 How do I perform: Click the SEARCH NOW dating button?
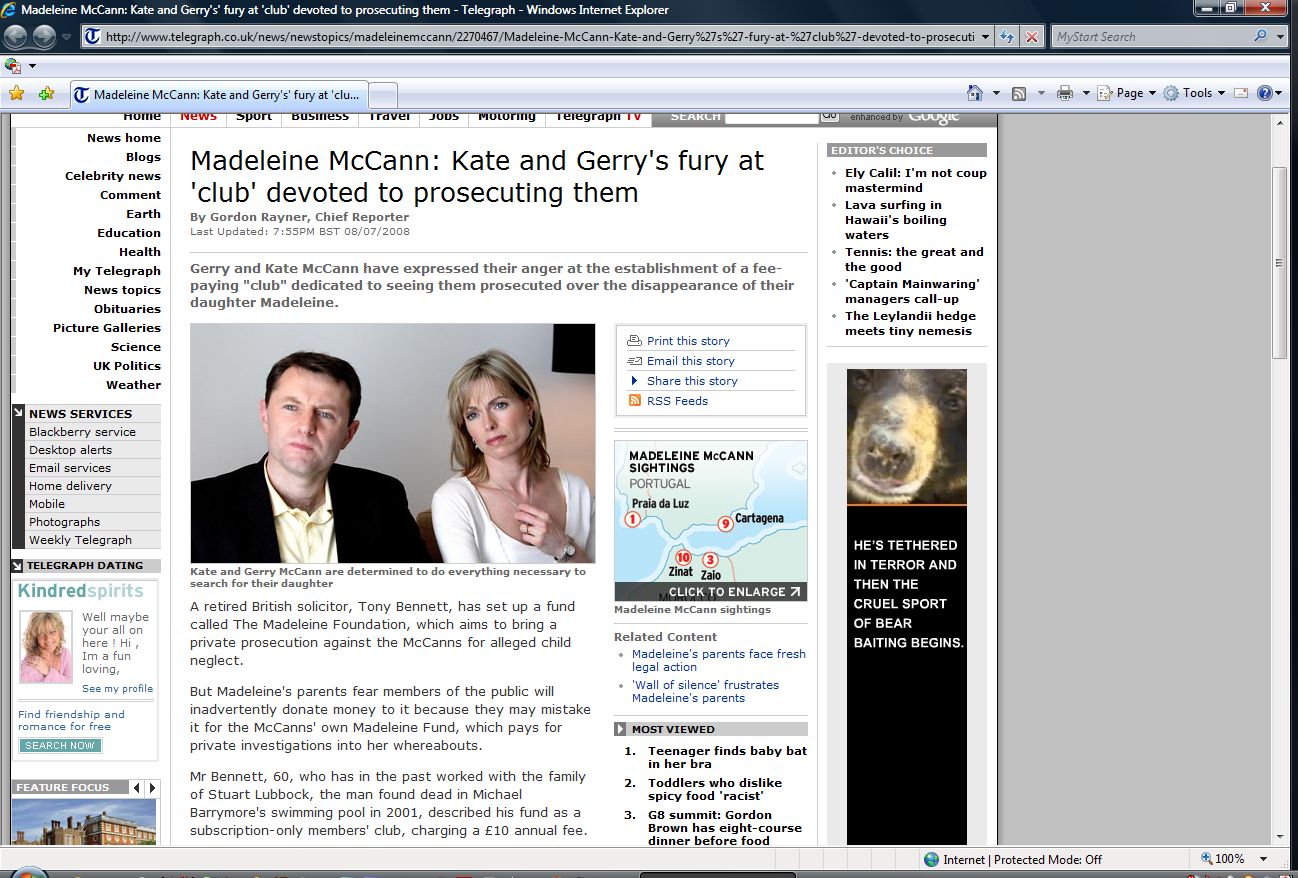[60, 746]
